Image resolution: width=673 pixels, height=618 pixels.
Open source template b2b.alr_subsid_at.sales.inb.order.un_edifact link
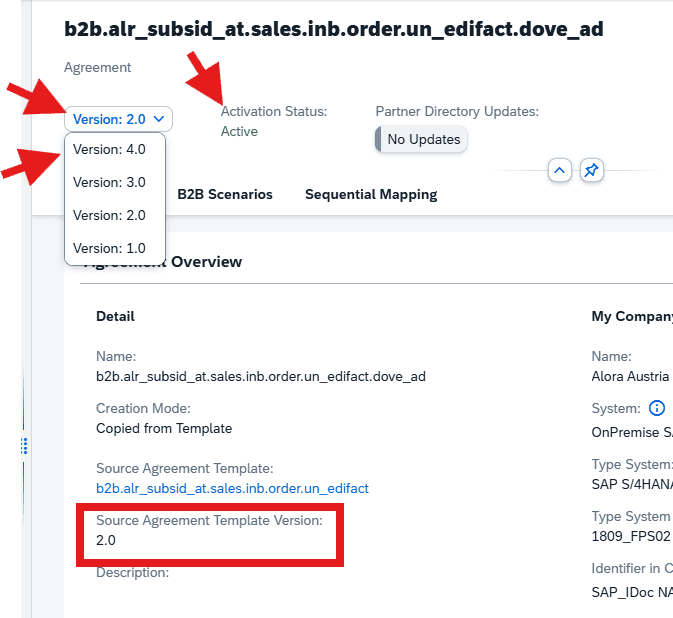point(232,488)
